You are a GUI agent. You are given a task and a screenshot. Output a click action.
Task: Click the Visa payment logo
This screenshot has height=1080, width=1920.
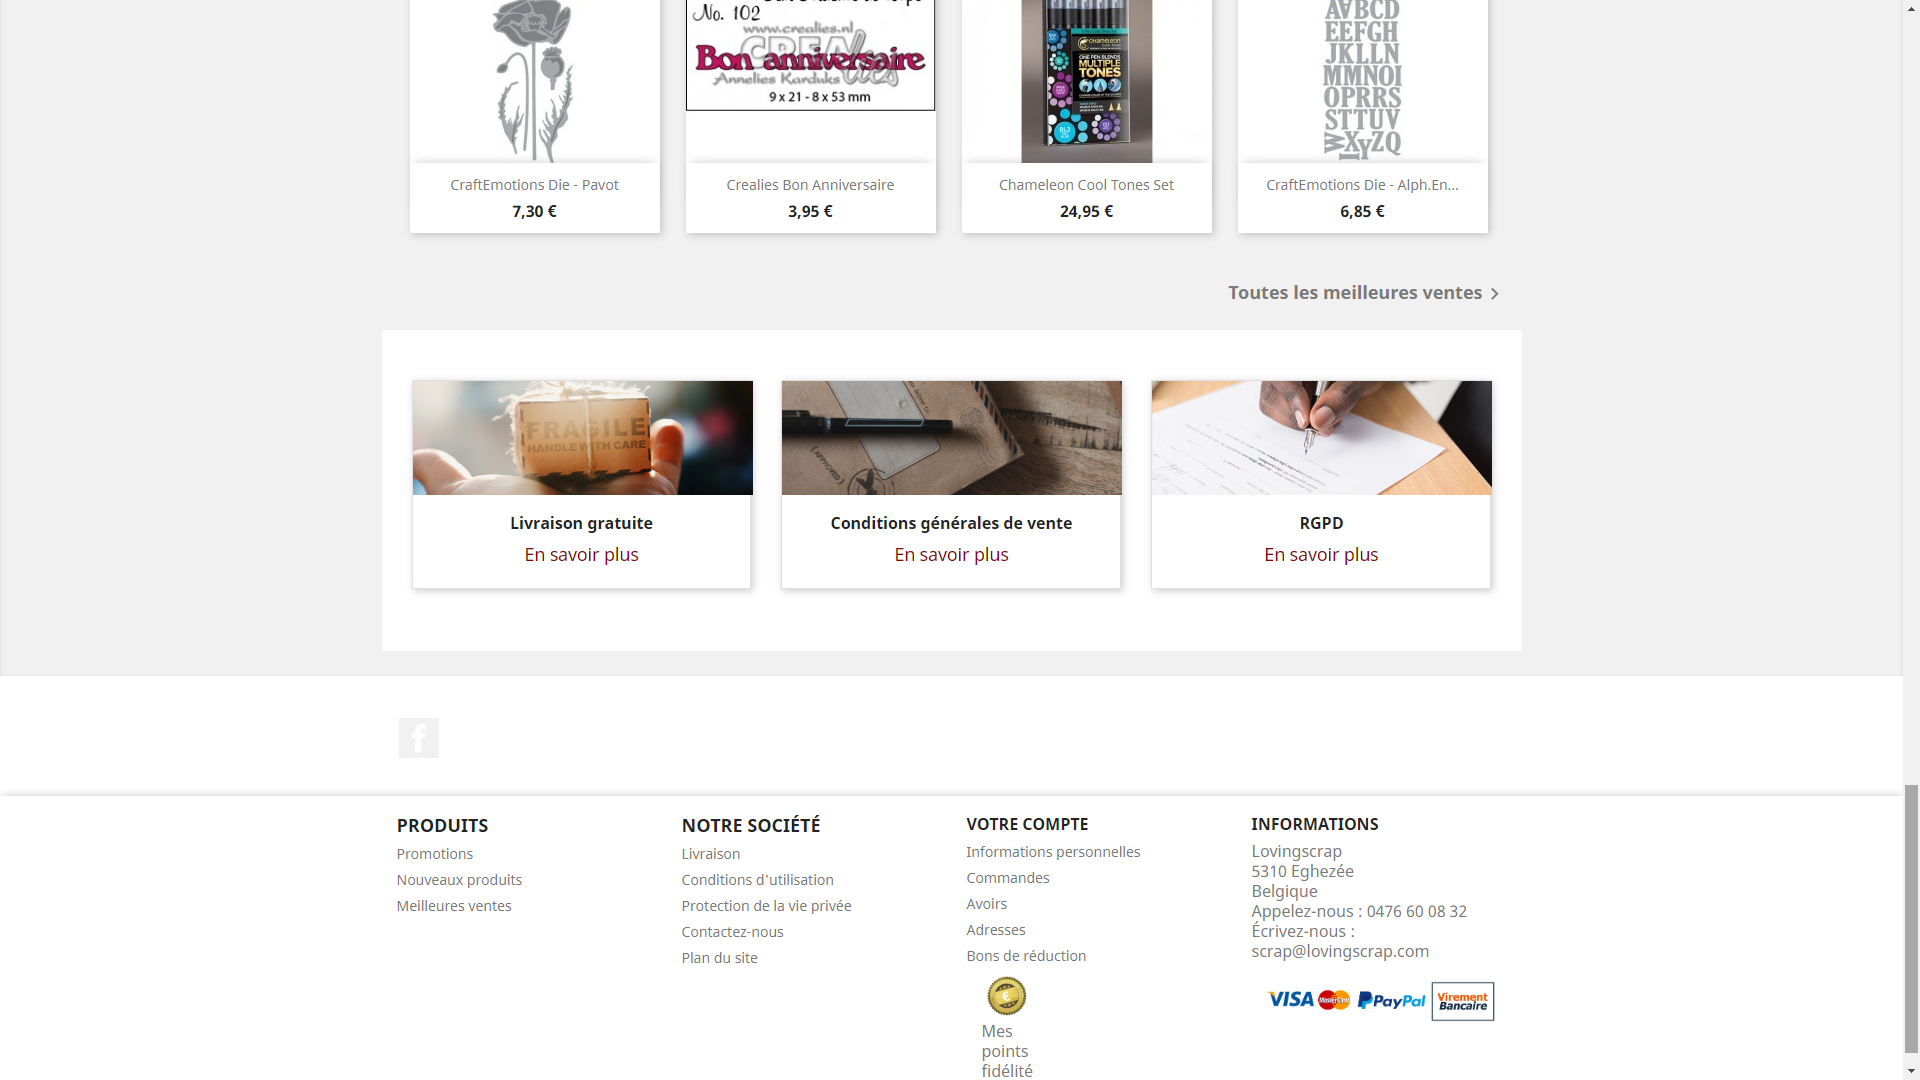tap(1290, 999)
